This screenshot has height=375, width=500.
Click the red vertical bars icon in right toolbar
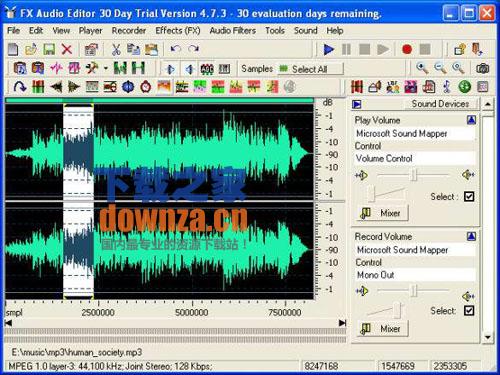point(357,87)
